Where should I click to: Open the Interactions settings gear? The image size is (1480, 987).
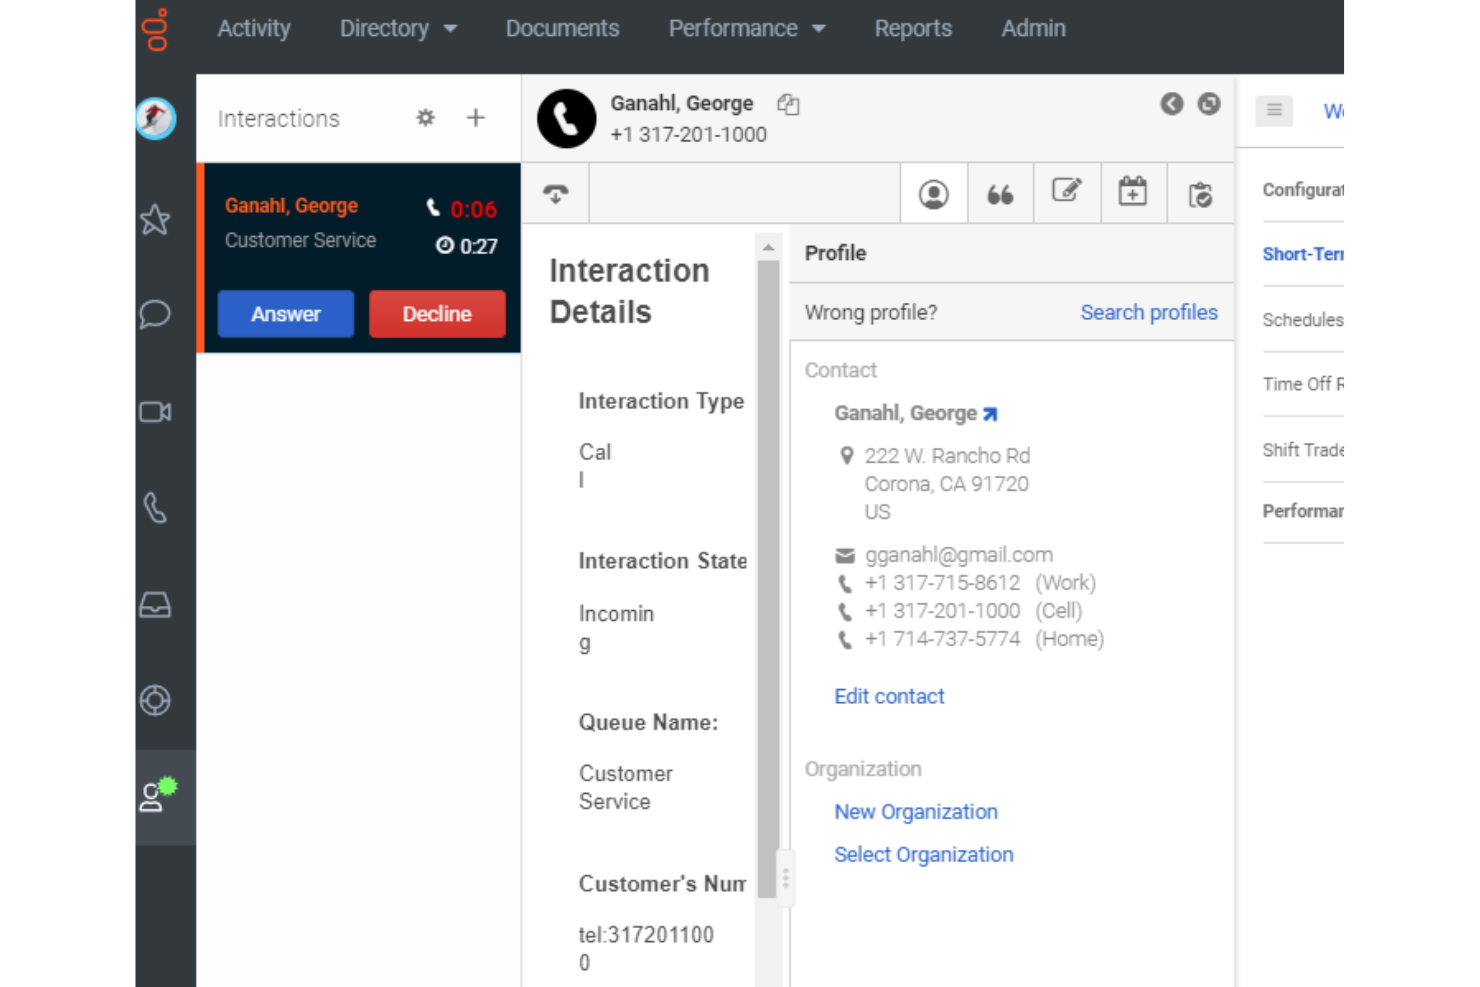coord(424,118)
